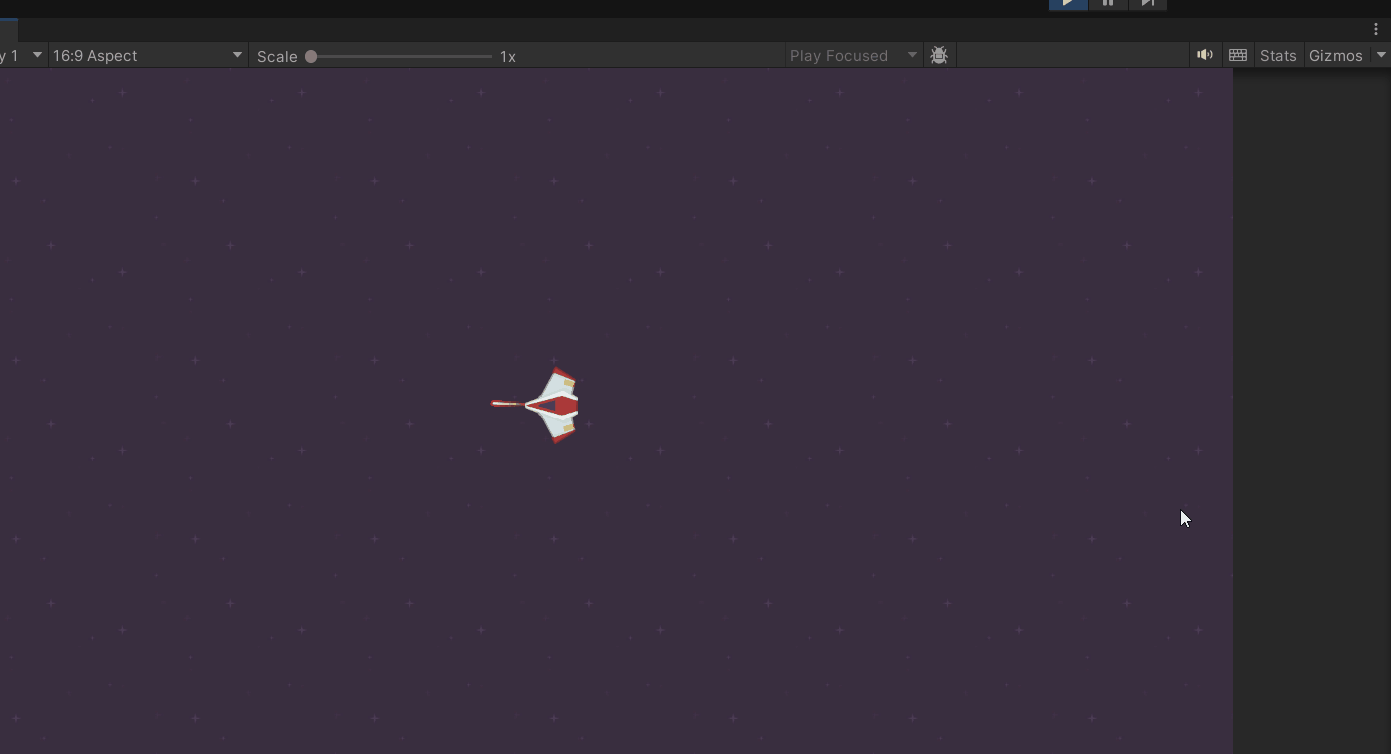
Task: Click the Pause button in the toolbar
Action: coord(1108,4)
